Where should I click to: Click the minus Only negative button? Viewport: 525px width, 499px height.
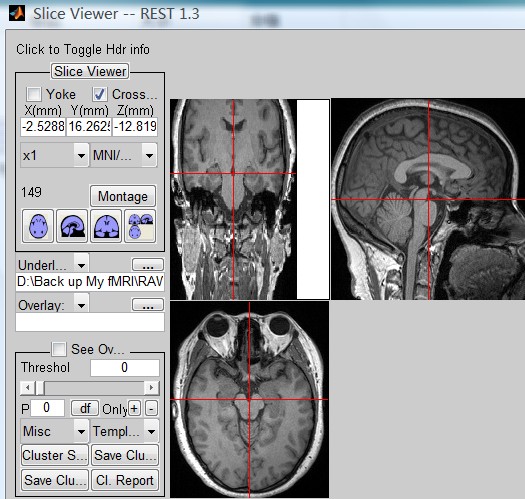coord(151,409)
